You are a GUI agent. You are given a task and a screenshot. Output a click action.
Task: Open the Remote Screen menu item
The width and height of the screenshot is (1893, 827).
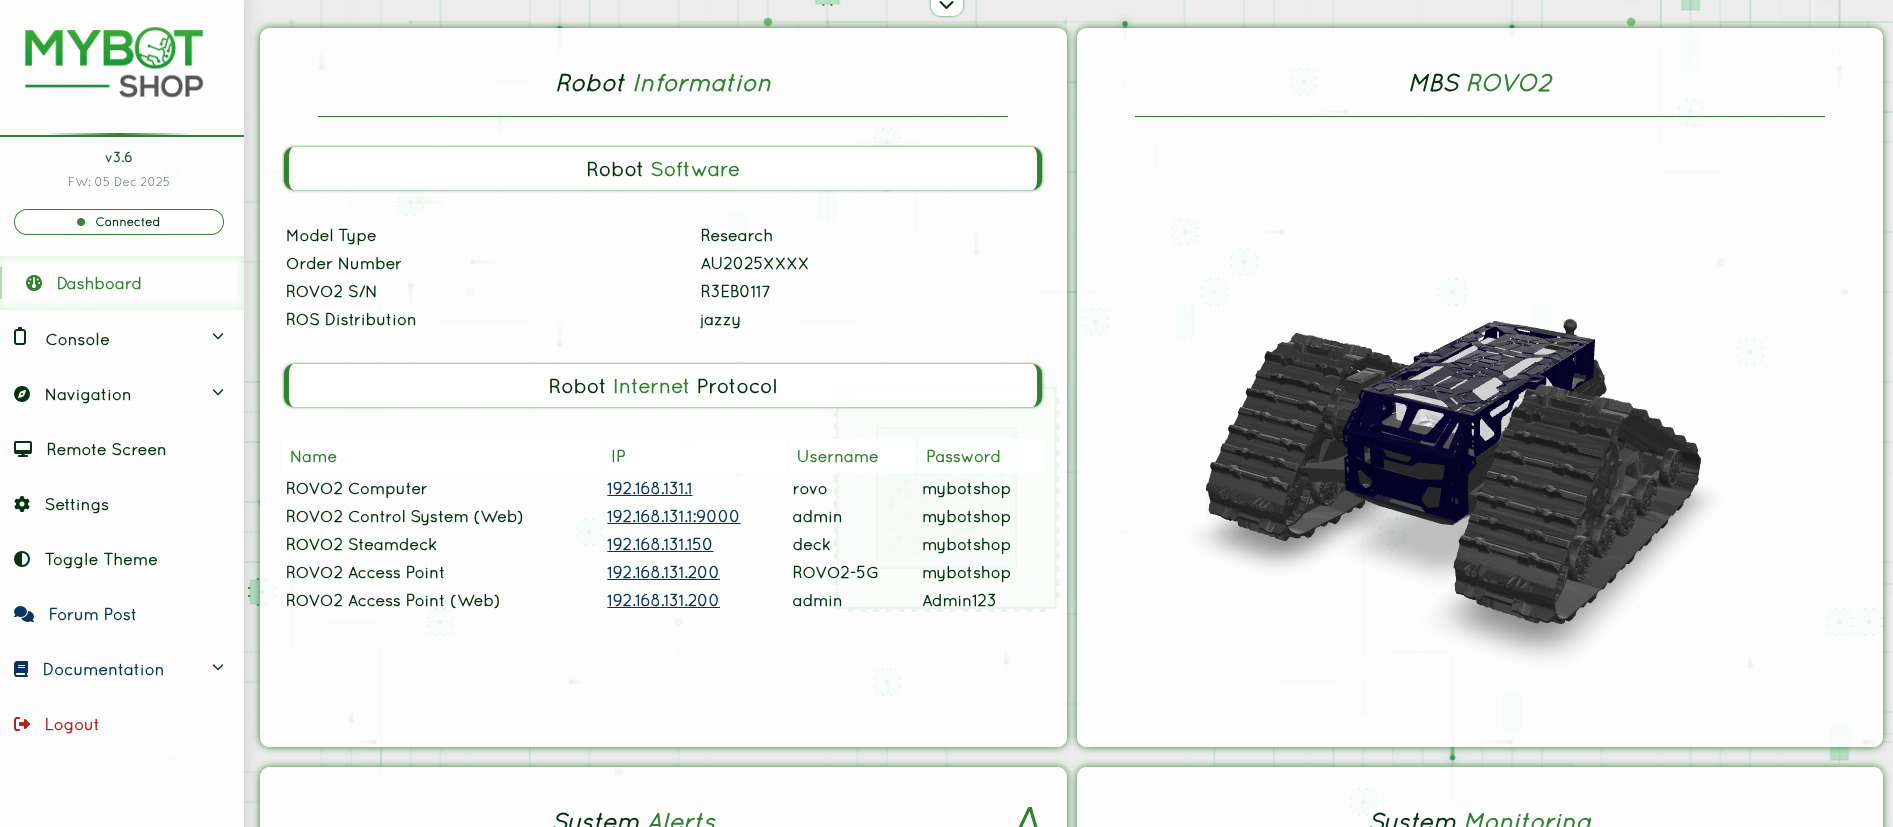coord(106,450)
